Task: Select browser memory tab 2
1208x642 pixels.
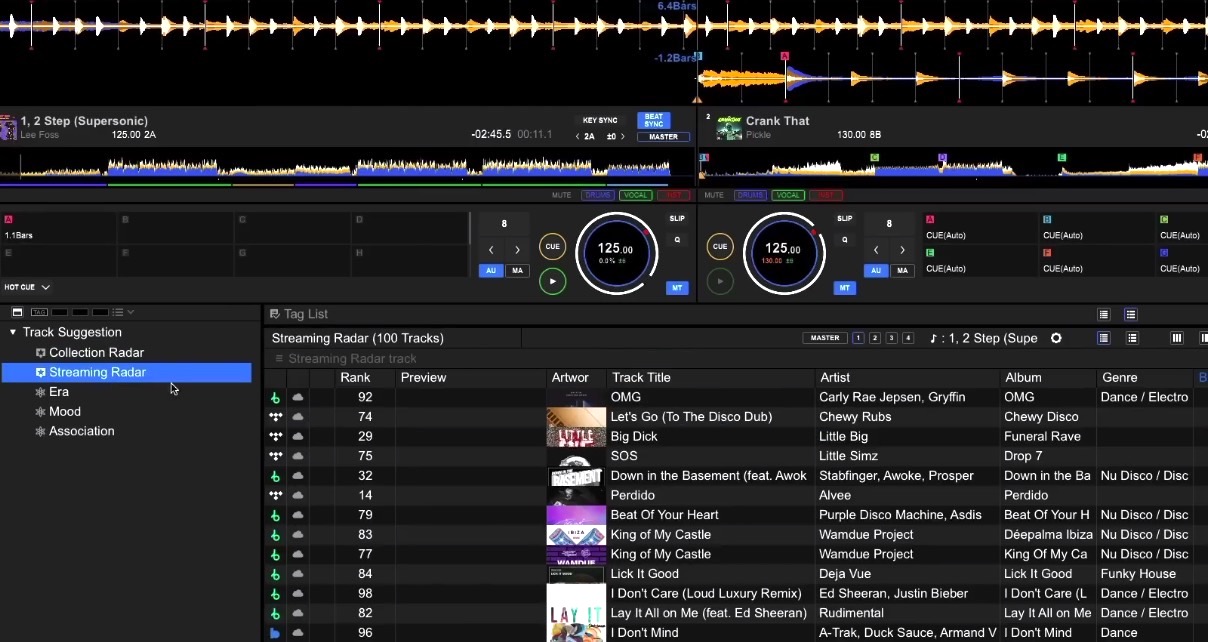Action: [x=874, y=338]
